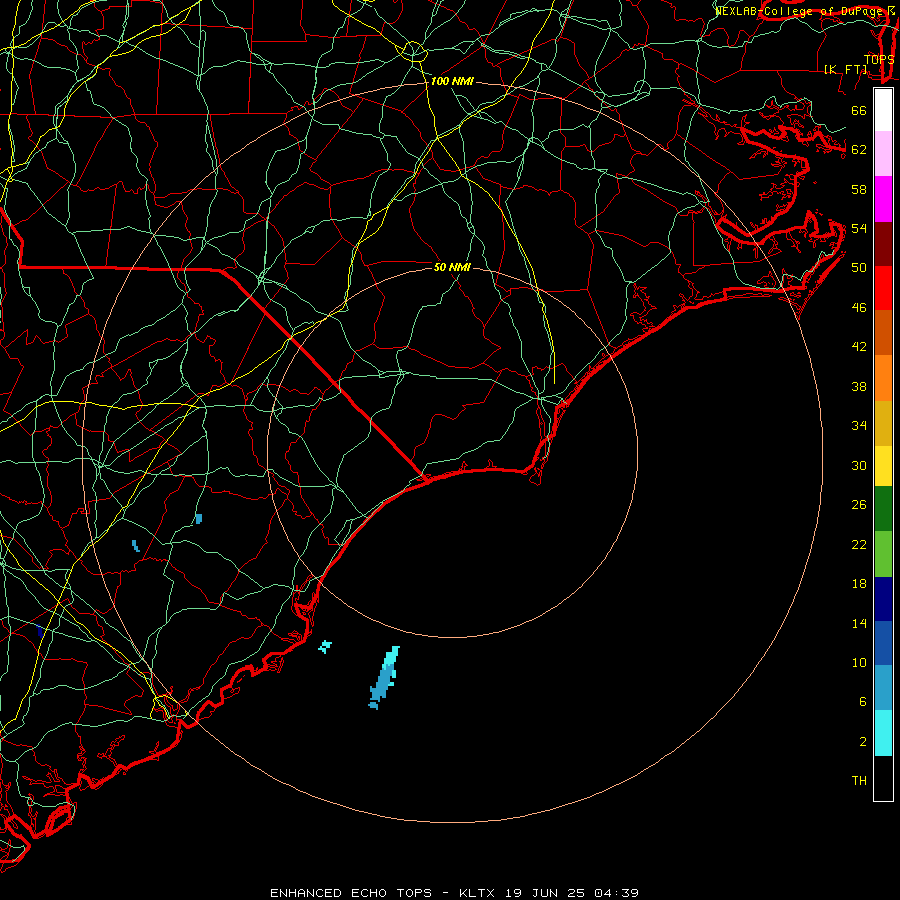This screenshot has width=900, height=900.
Task: Click the '14' scale label
Action: [859, 623]
